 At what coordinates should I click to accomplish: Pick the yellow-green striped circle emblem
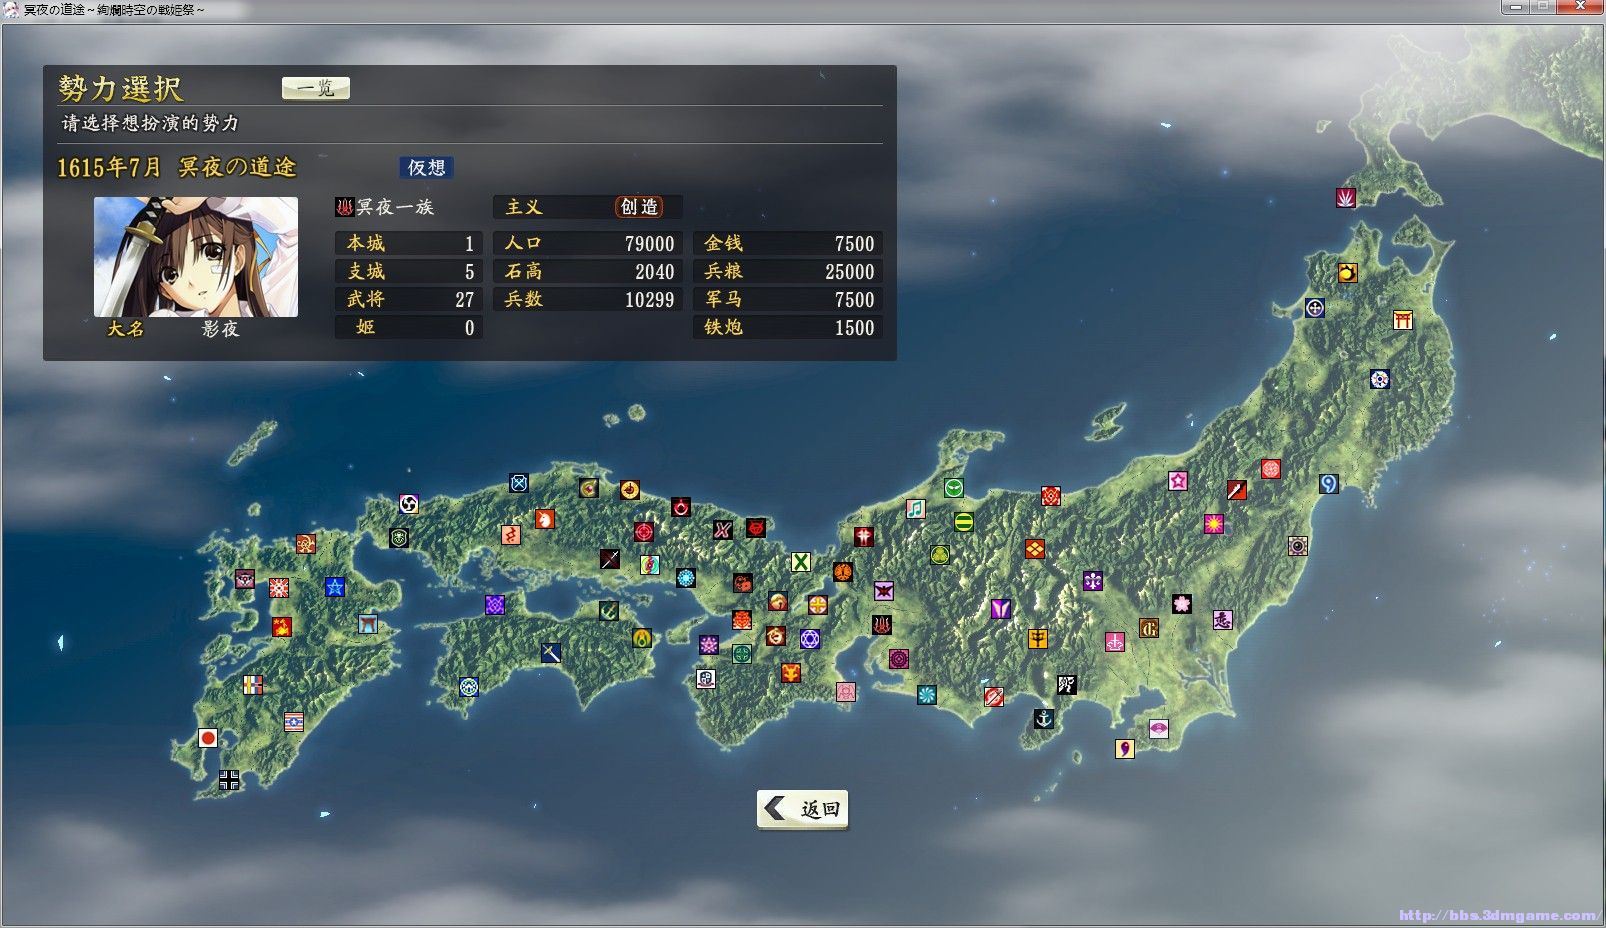click(963, 522)
